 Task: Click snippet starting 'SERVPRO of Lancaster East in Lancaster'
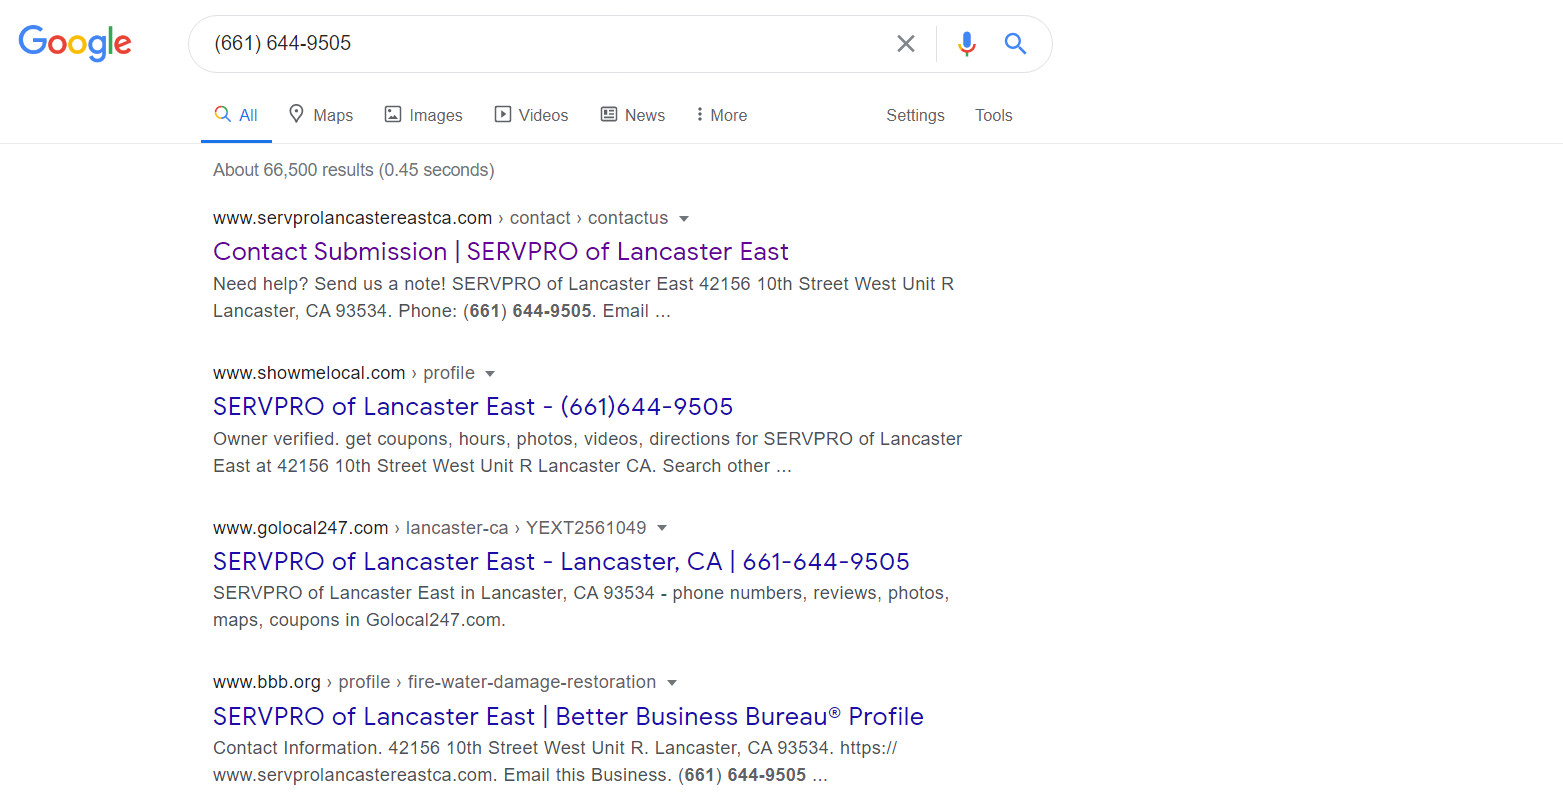pos(581,606)
